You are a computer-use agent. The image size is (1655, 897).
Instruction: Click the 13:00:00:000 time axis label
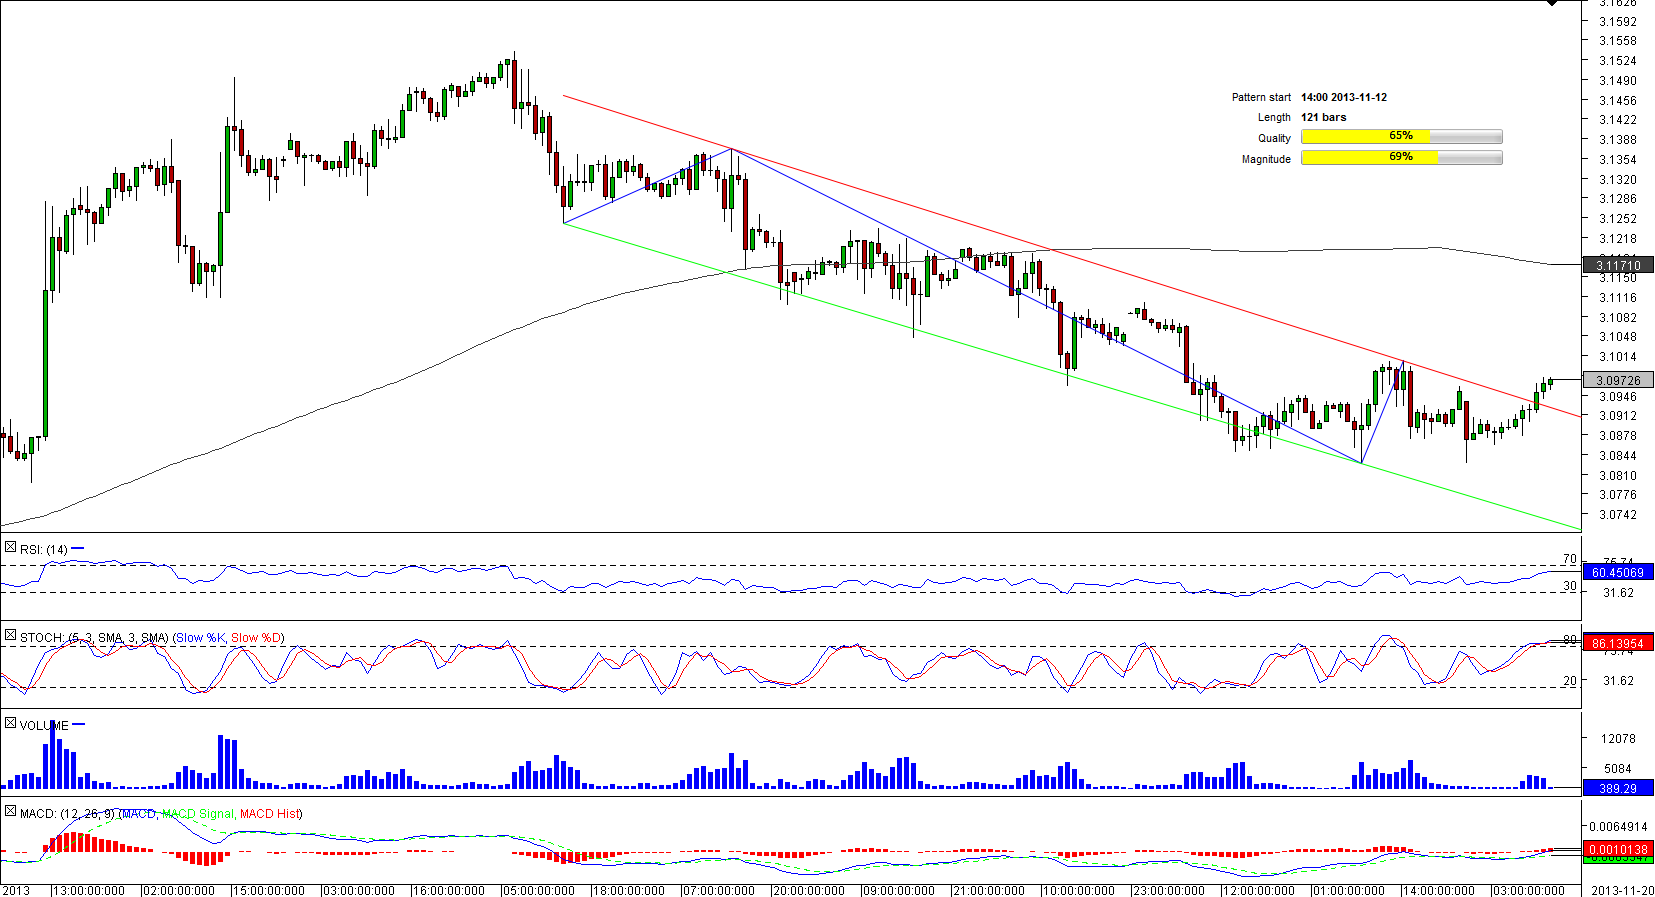[89, 890]
